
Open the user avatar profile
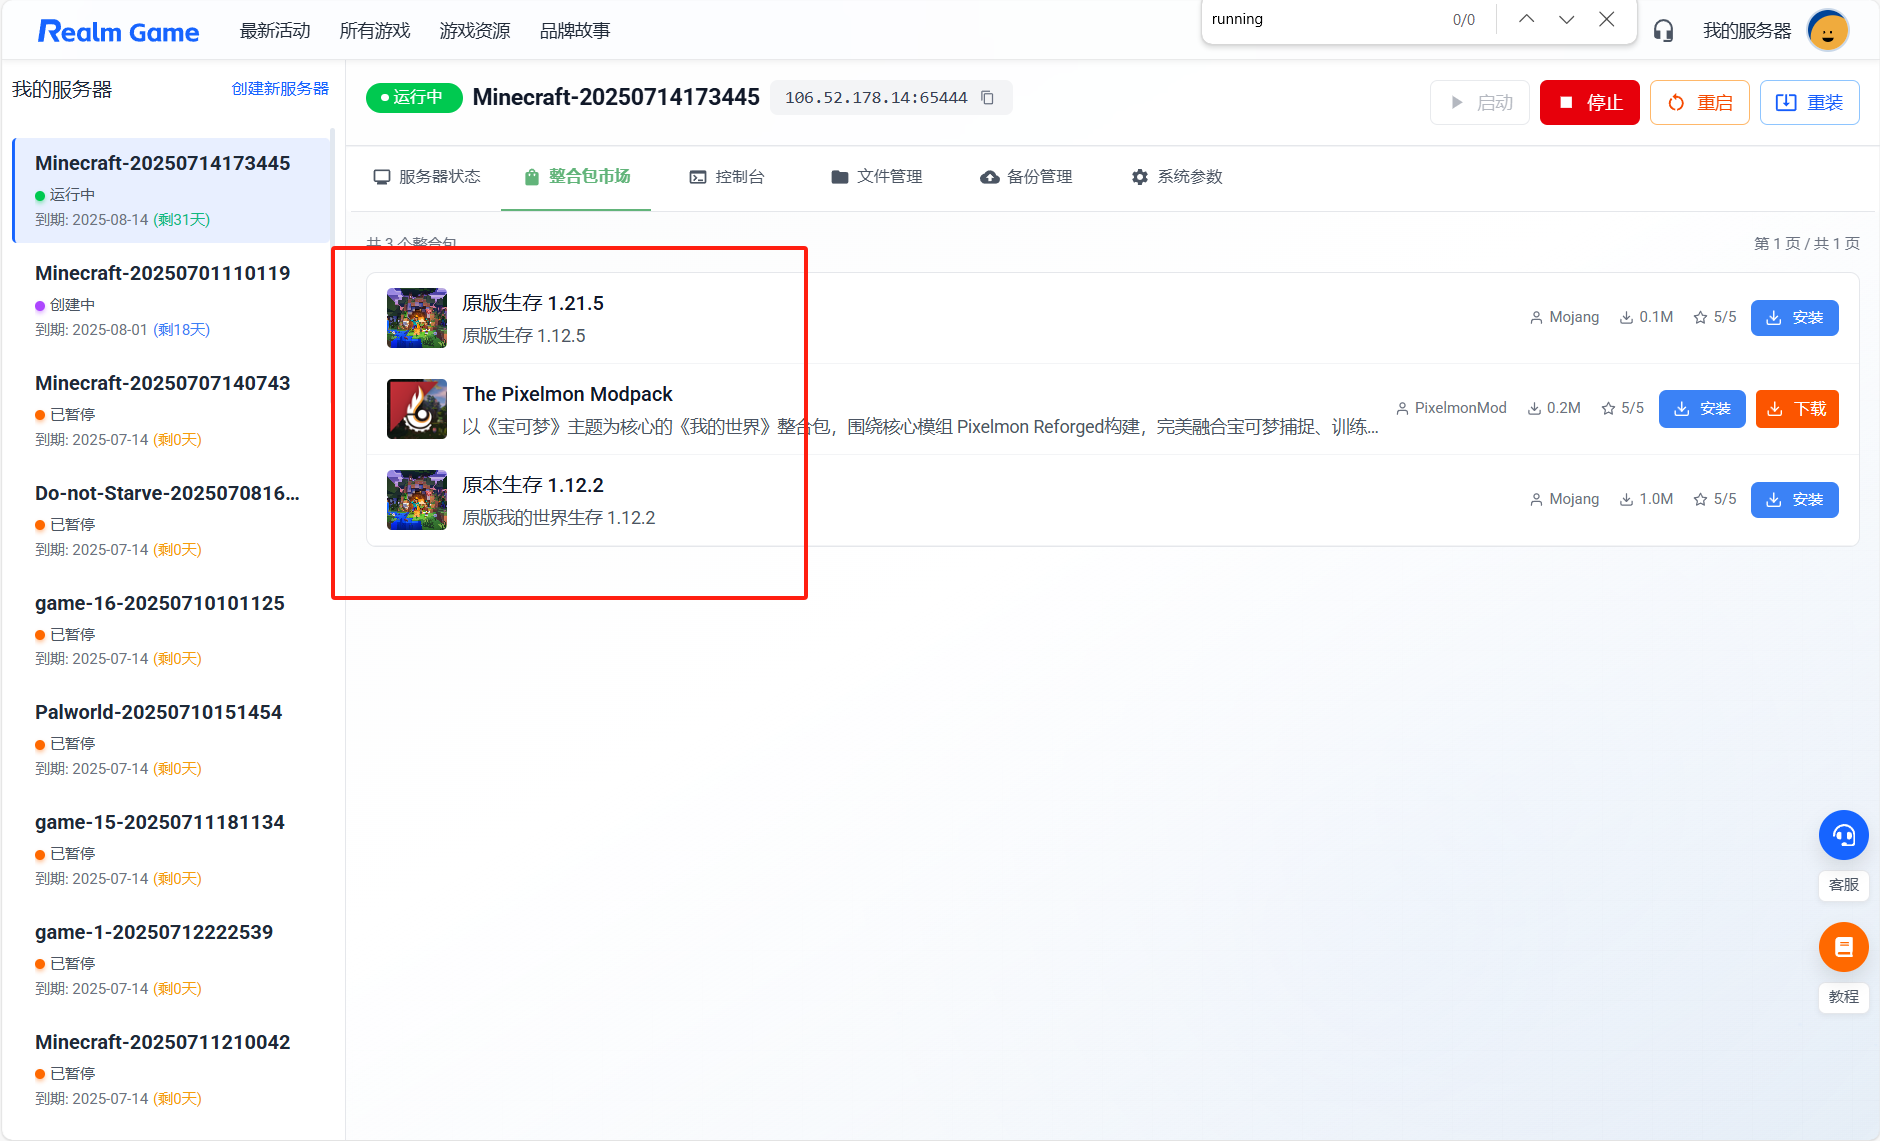(1828, 31)
